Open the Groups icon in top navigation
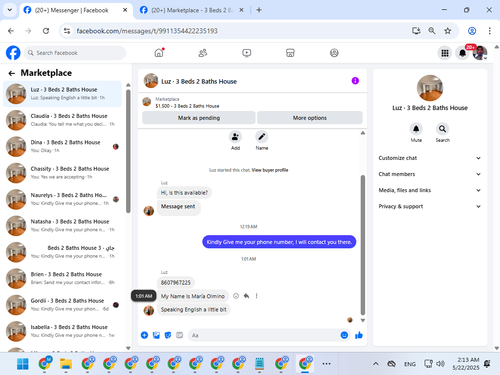This screenshot has height=375, width=500. (334, 53)
